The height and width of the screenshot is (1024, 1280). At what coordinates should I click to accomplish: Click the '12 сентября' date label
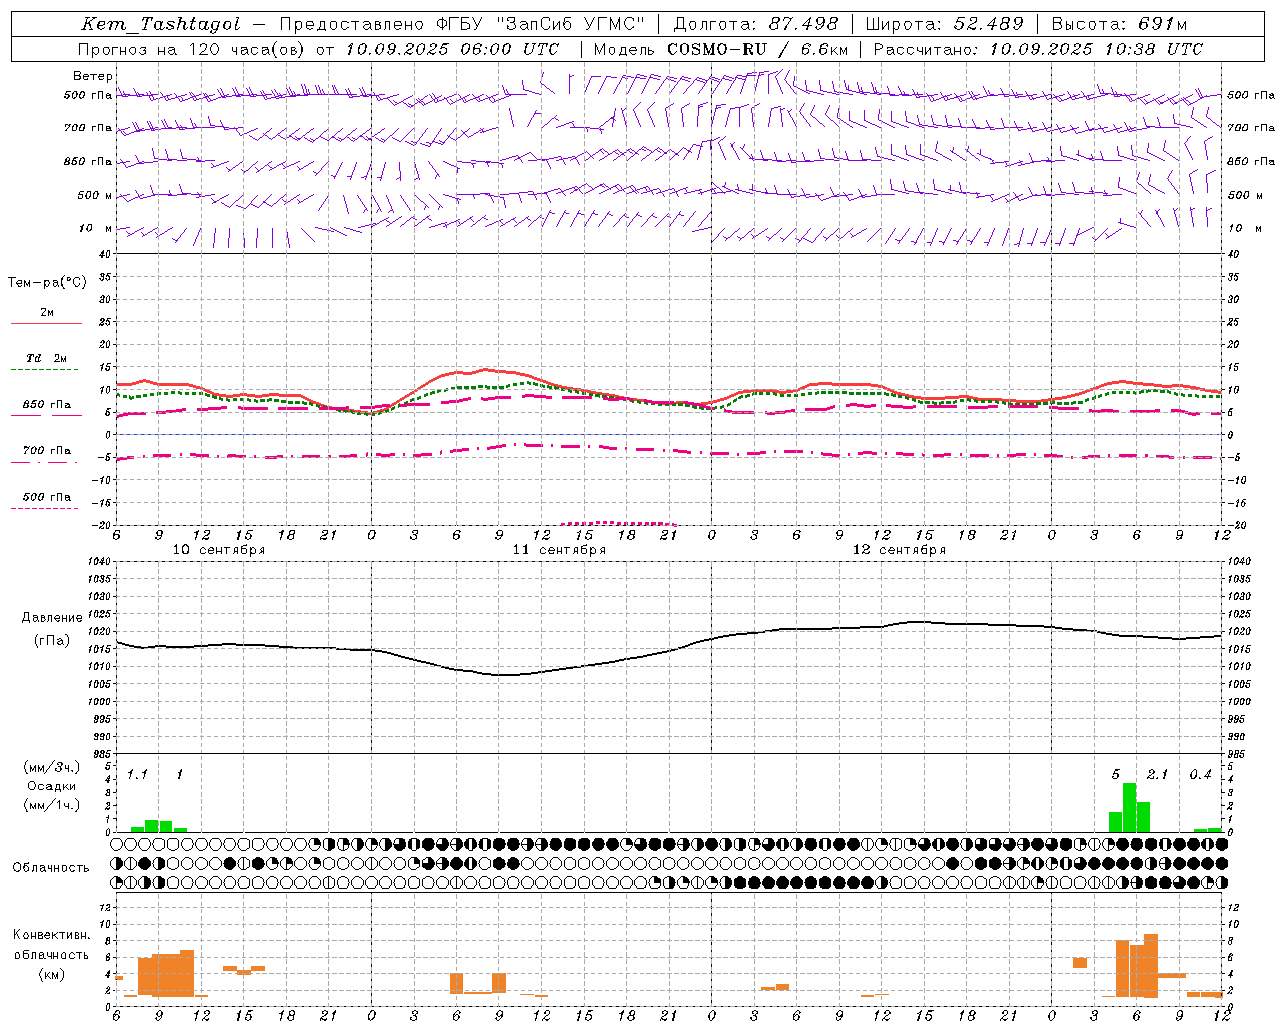[899, 550]
